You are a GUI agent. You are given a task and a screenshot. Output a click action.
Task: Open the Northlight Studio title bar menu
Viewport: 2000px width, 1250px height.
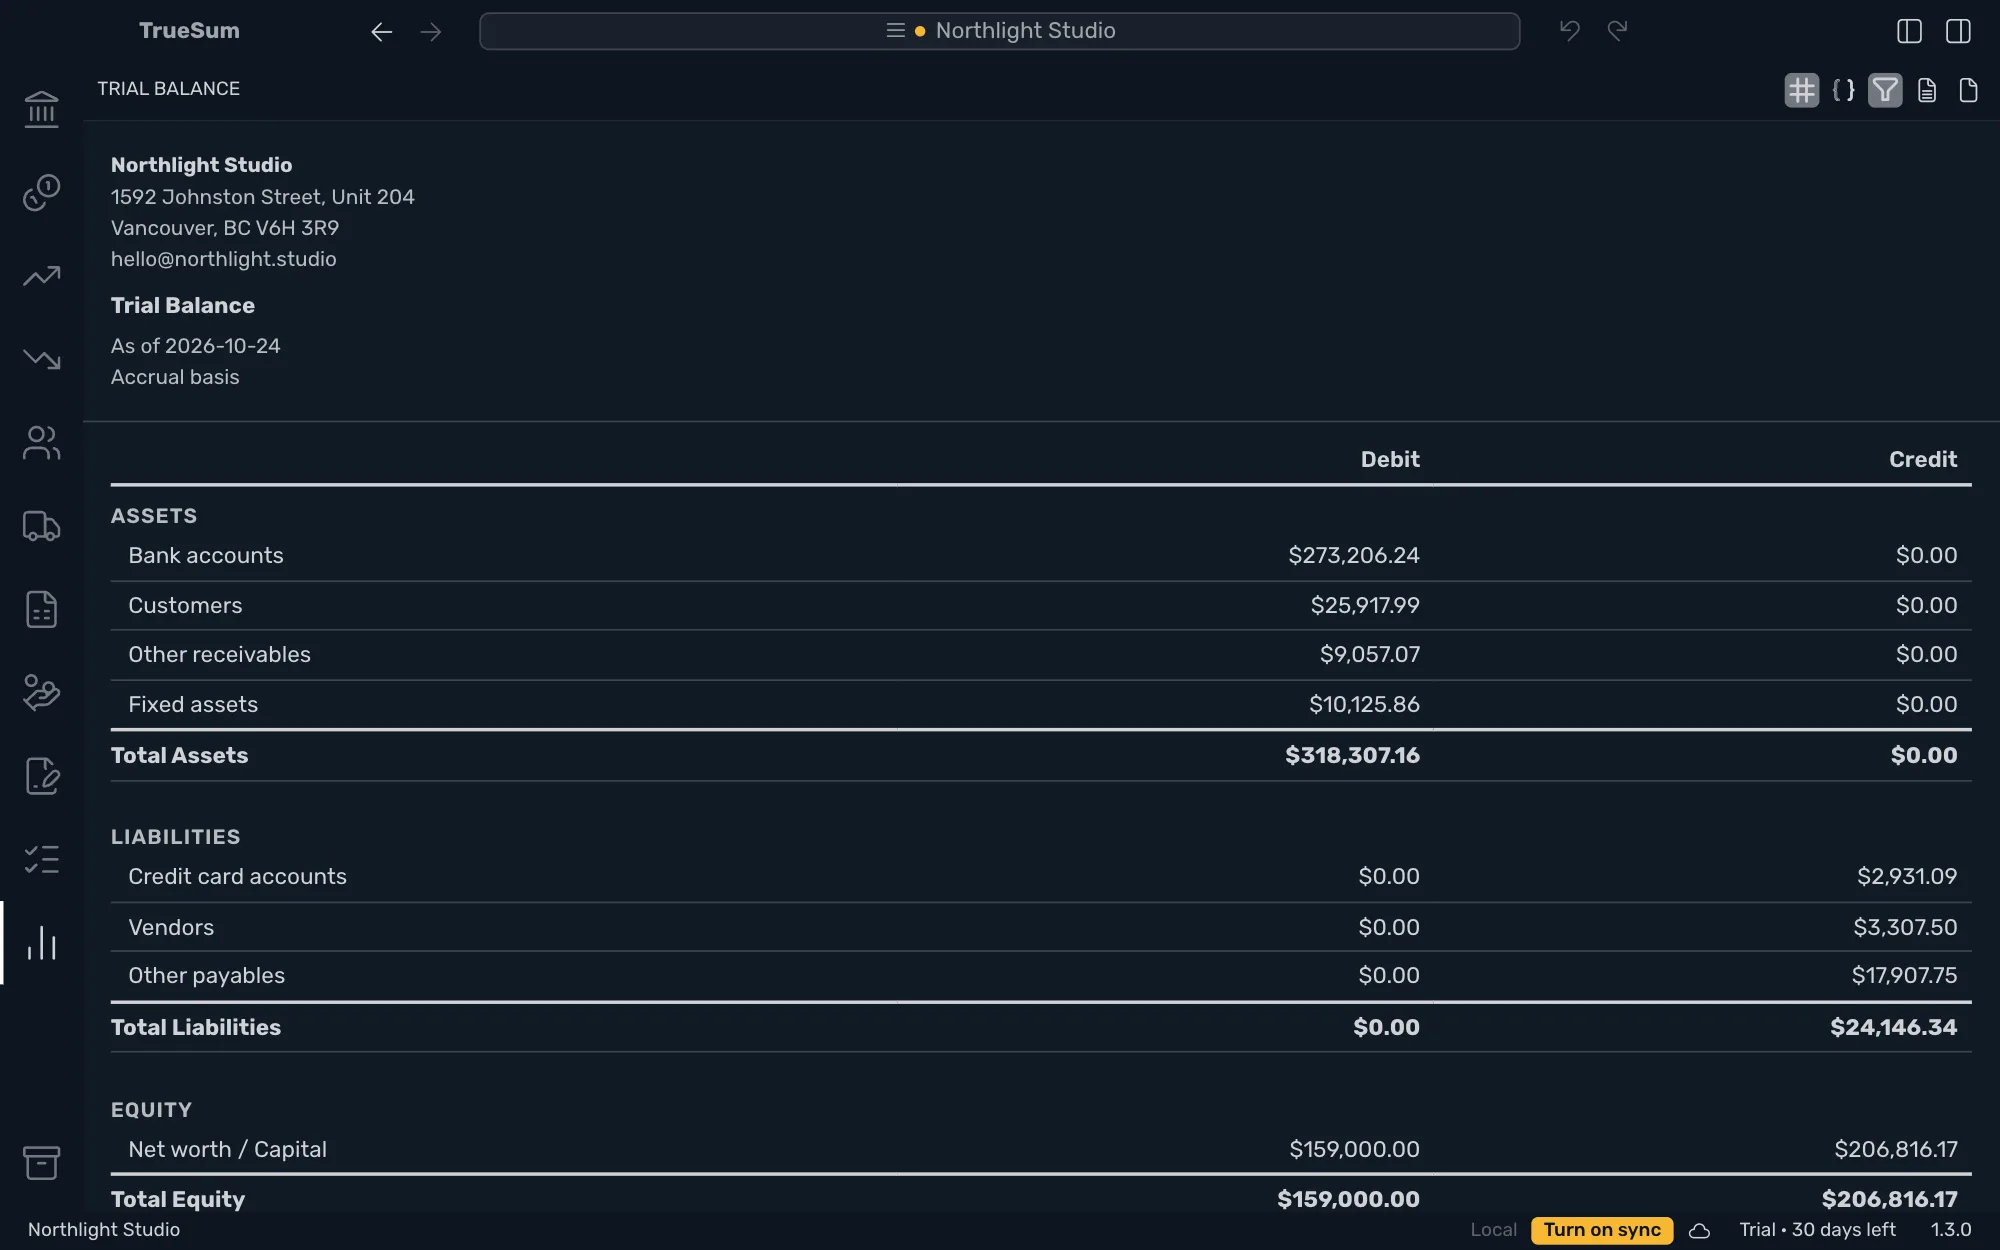[999, 31]
